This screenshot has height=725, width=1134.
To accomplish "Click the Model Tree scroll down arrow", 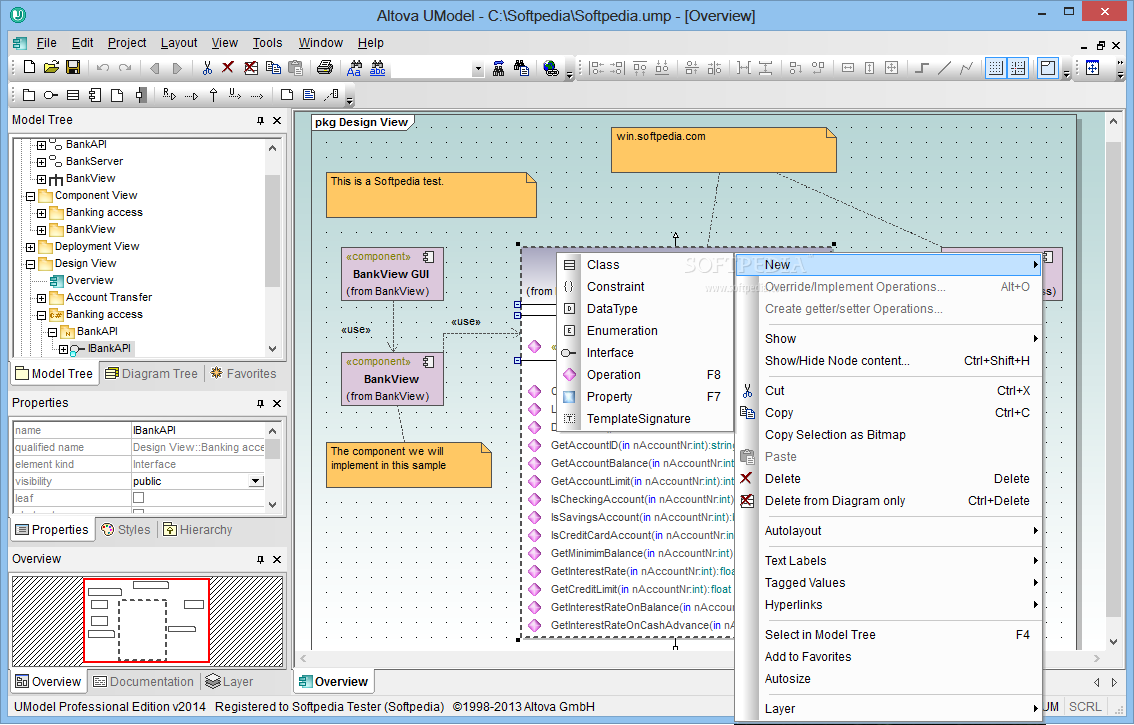I will (x=273, y=349).
